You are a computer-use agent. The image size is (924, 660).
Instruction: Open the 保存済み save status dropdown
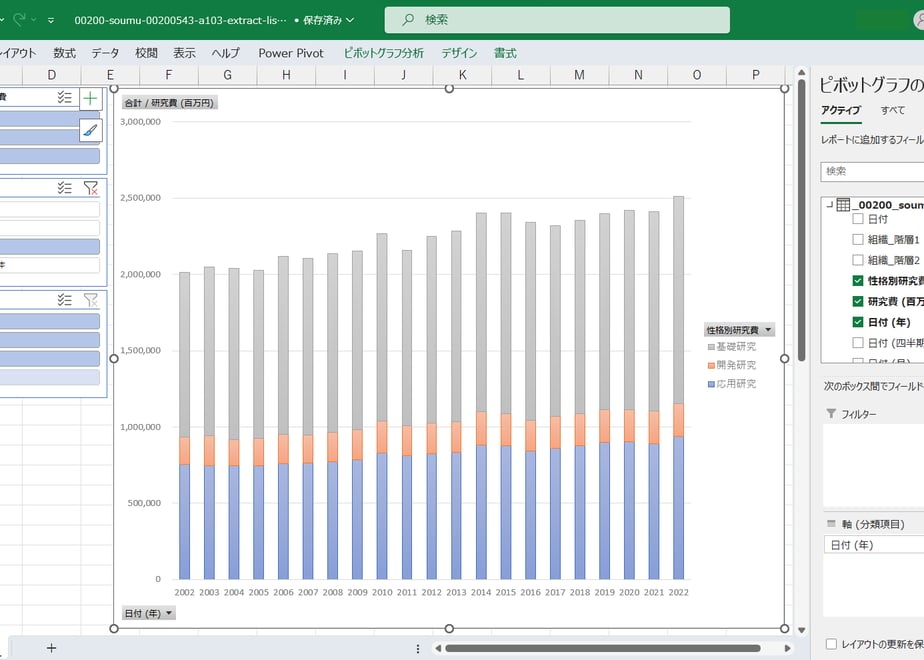pyautogui.click(x=328, y=20)
